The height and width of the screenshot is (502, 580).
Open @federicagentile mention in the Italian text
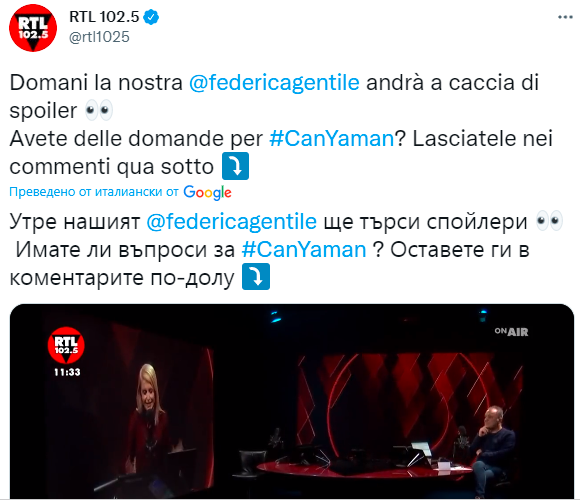point(274,82)
